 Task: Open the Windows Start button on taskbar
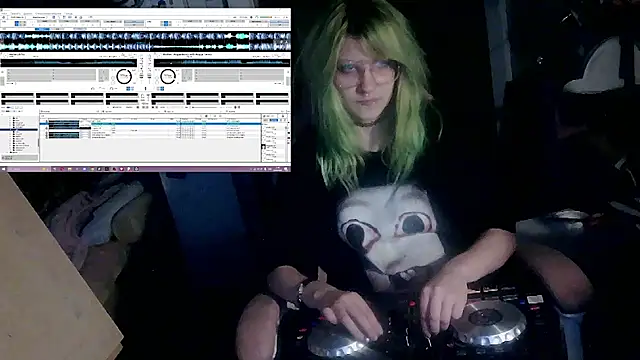[4, 169]
